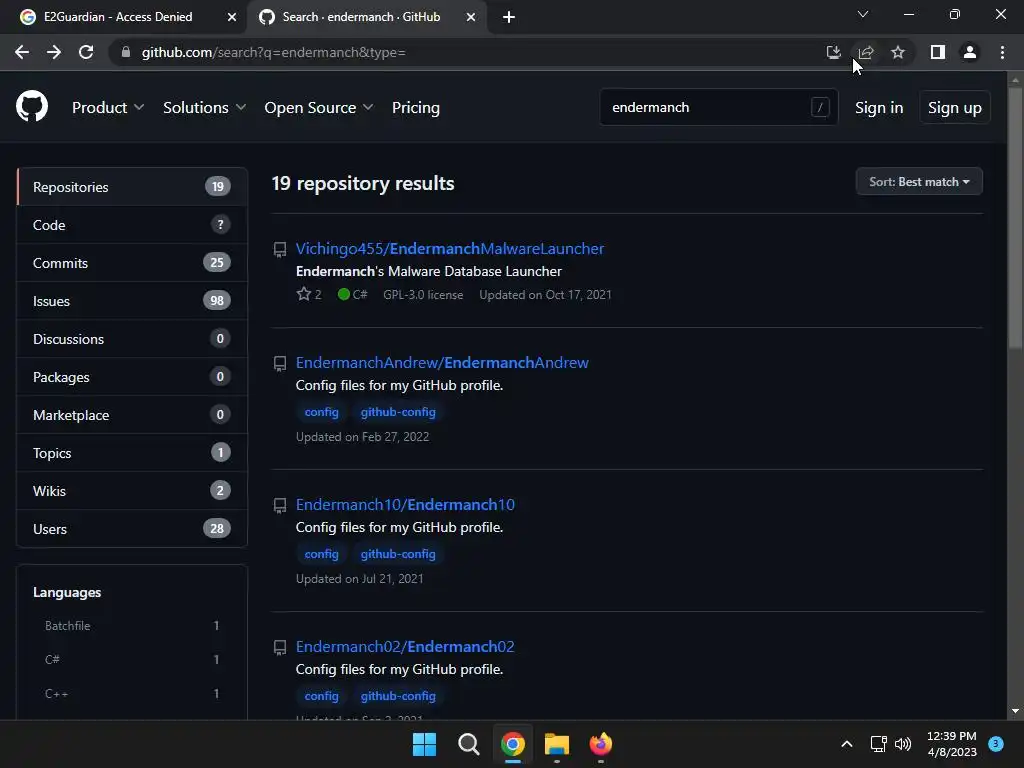Screen dimensions: 1024x768
Task: Click the repo icon beside EndermanchMalwareLauncher
Action: tap(280, 249)
